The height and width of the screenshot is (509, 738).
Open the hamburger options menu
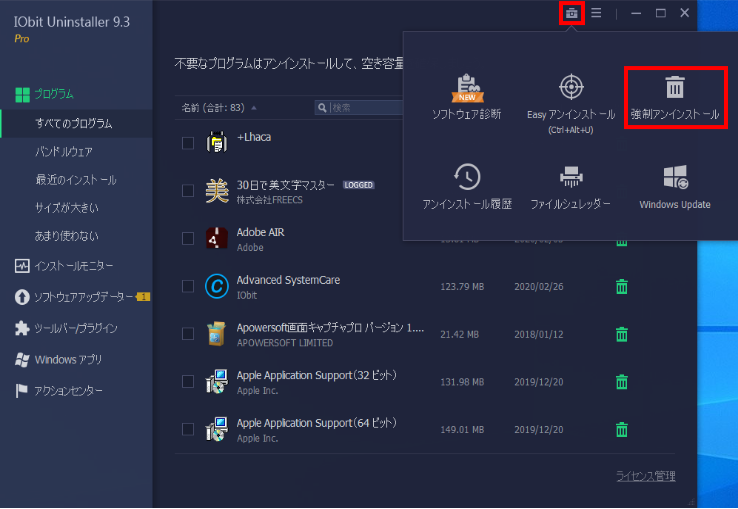596,13
